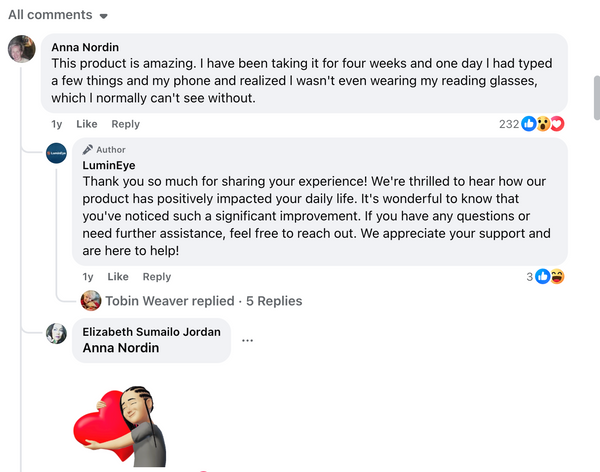Image resolution: width=600 pixels, height=472 pixels.
Task: Reply to Anna Nordin's comment
Action: click(126, 124)
